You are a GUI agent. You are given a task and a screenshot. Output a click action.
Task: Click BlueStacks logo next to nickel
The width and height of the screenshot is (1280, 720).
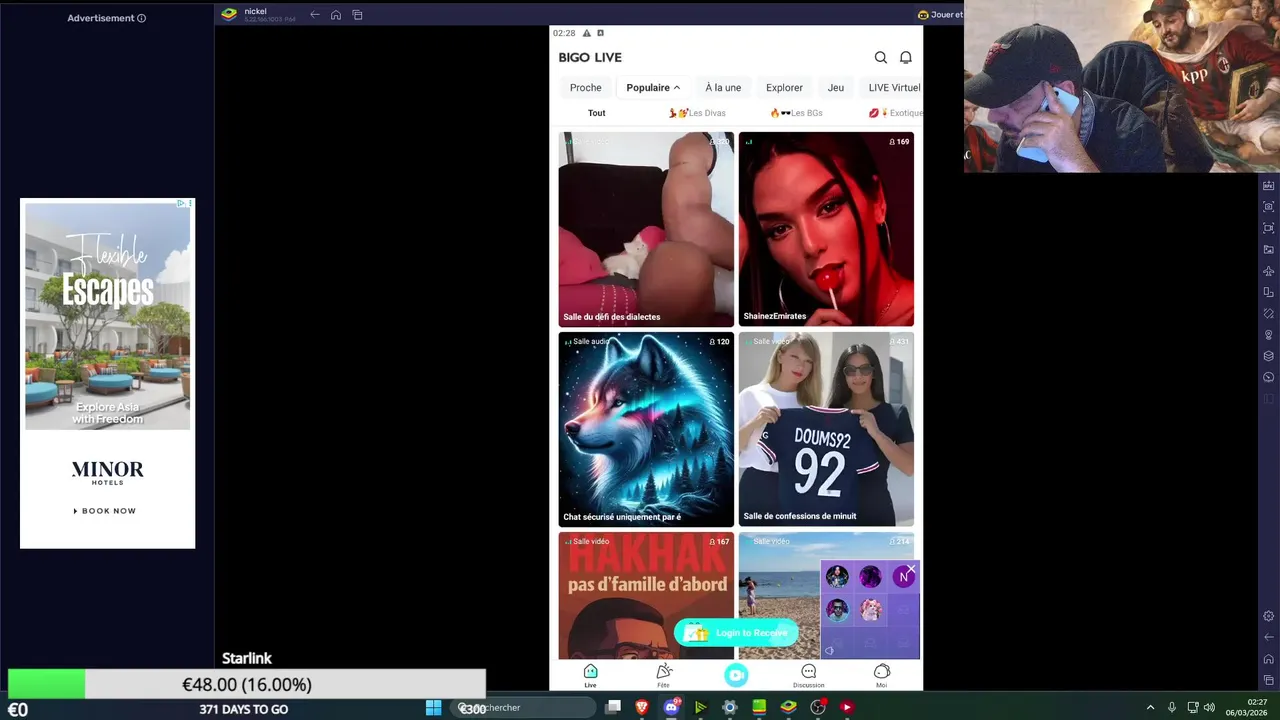coord(229,14)
